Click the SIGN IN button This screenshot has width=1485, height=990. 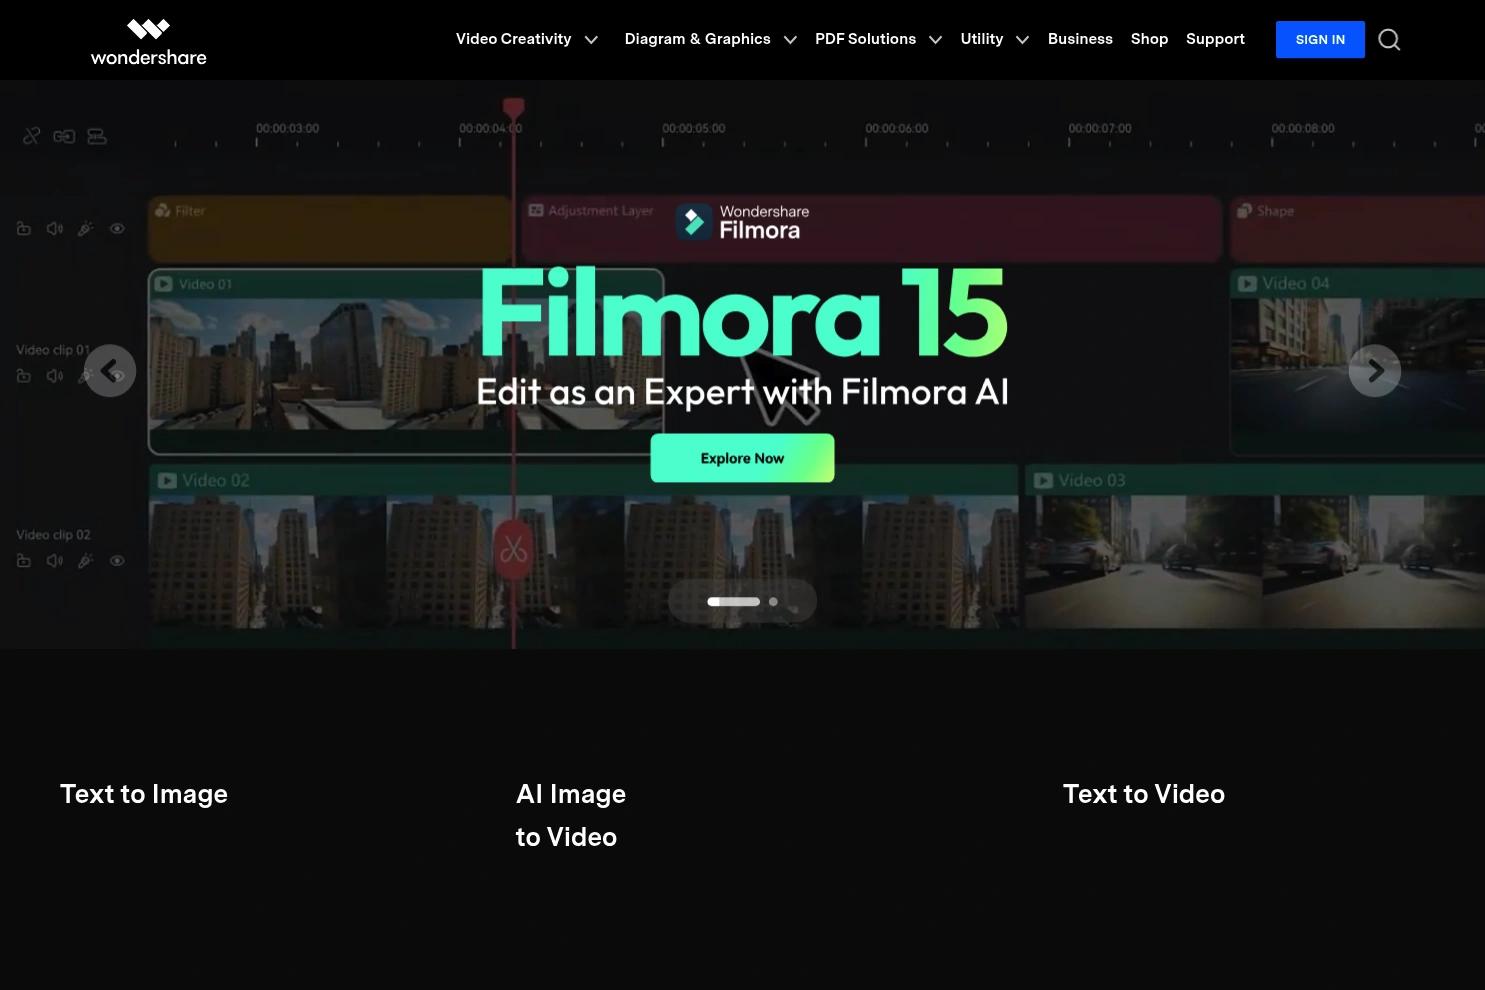1320,40
